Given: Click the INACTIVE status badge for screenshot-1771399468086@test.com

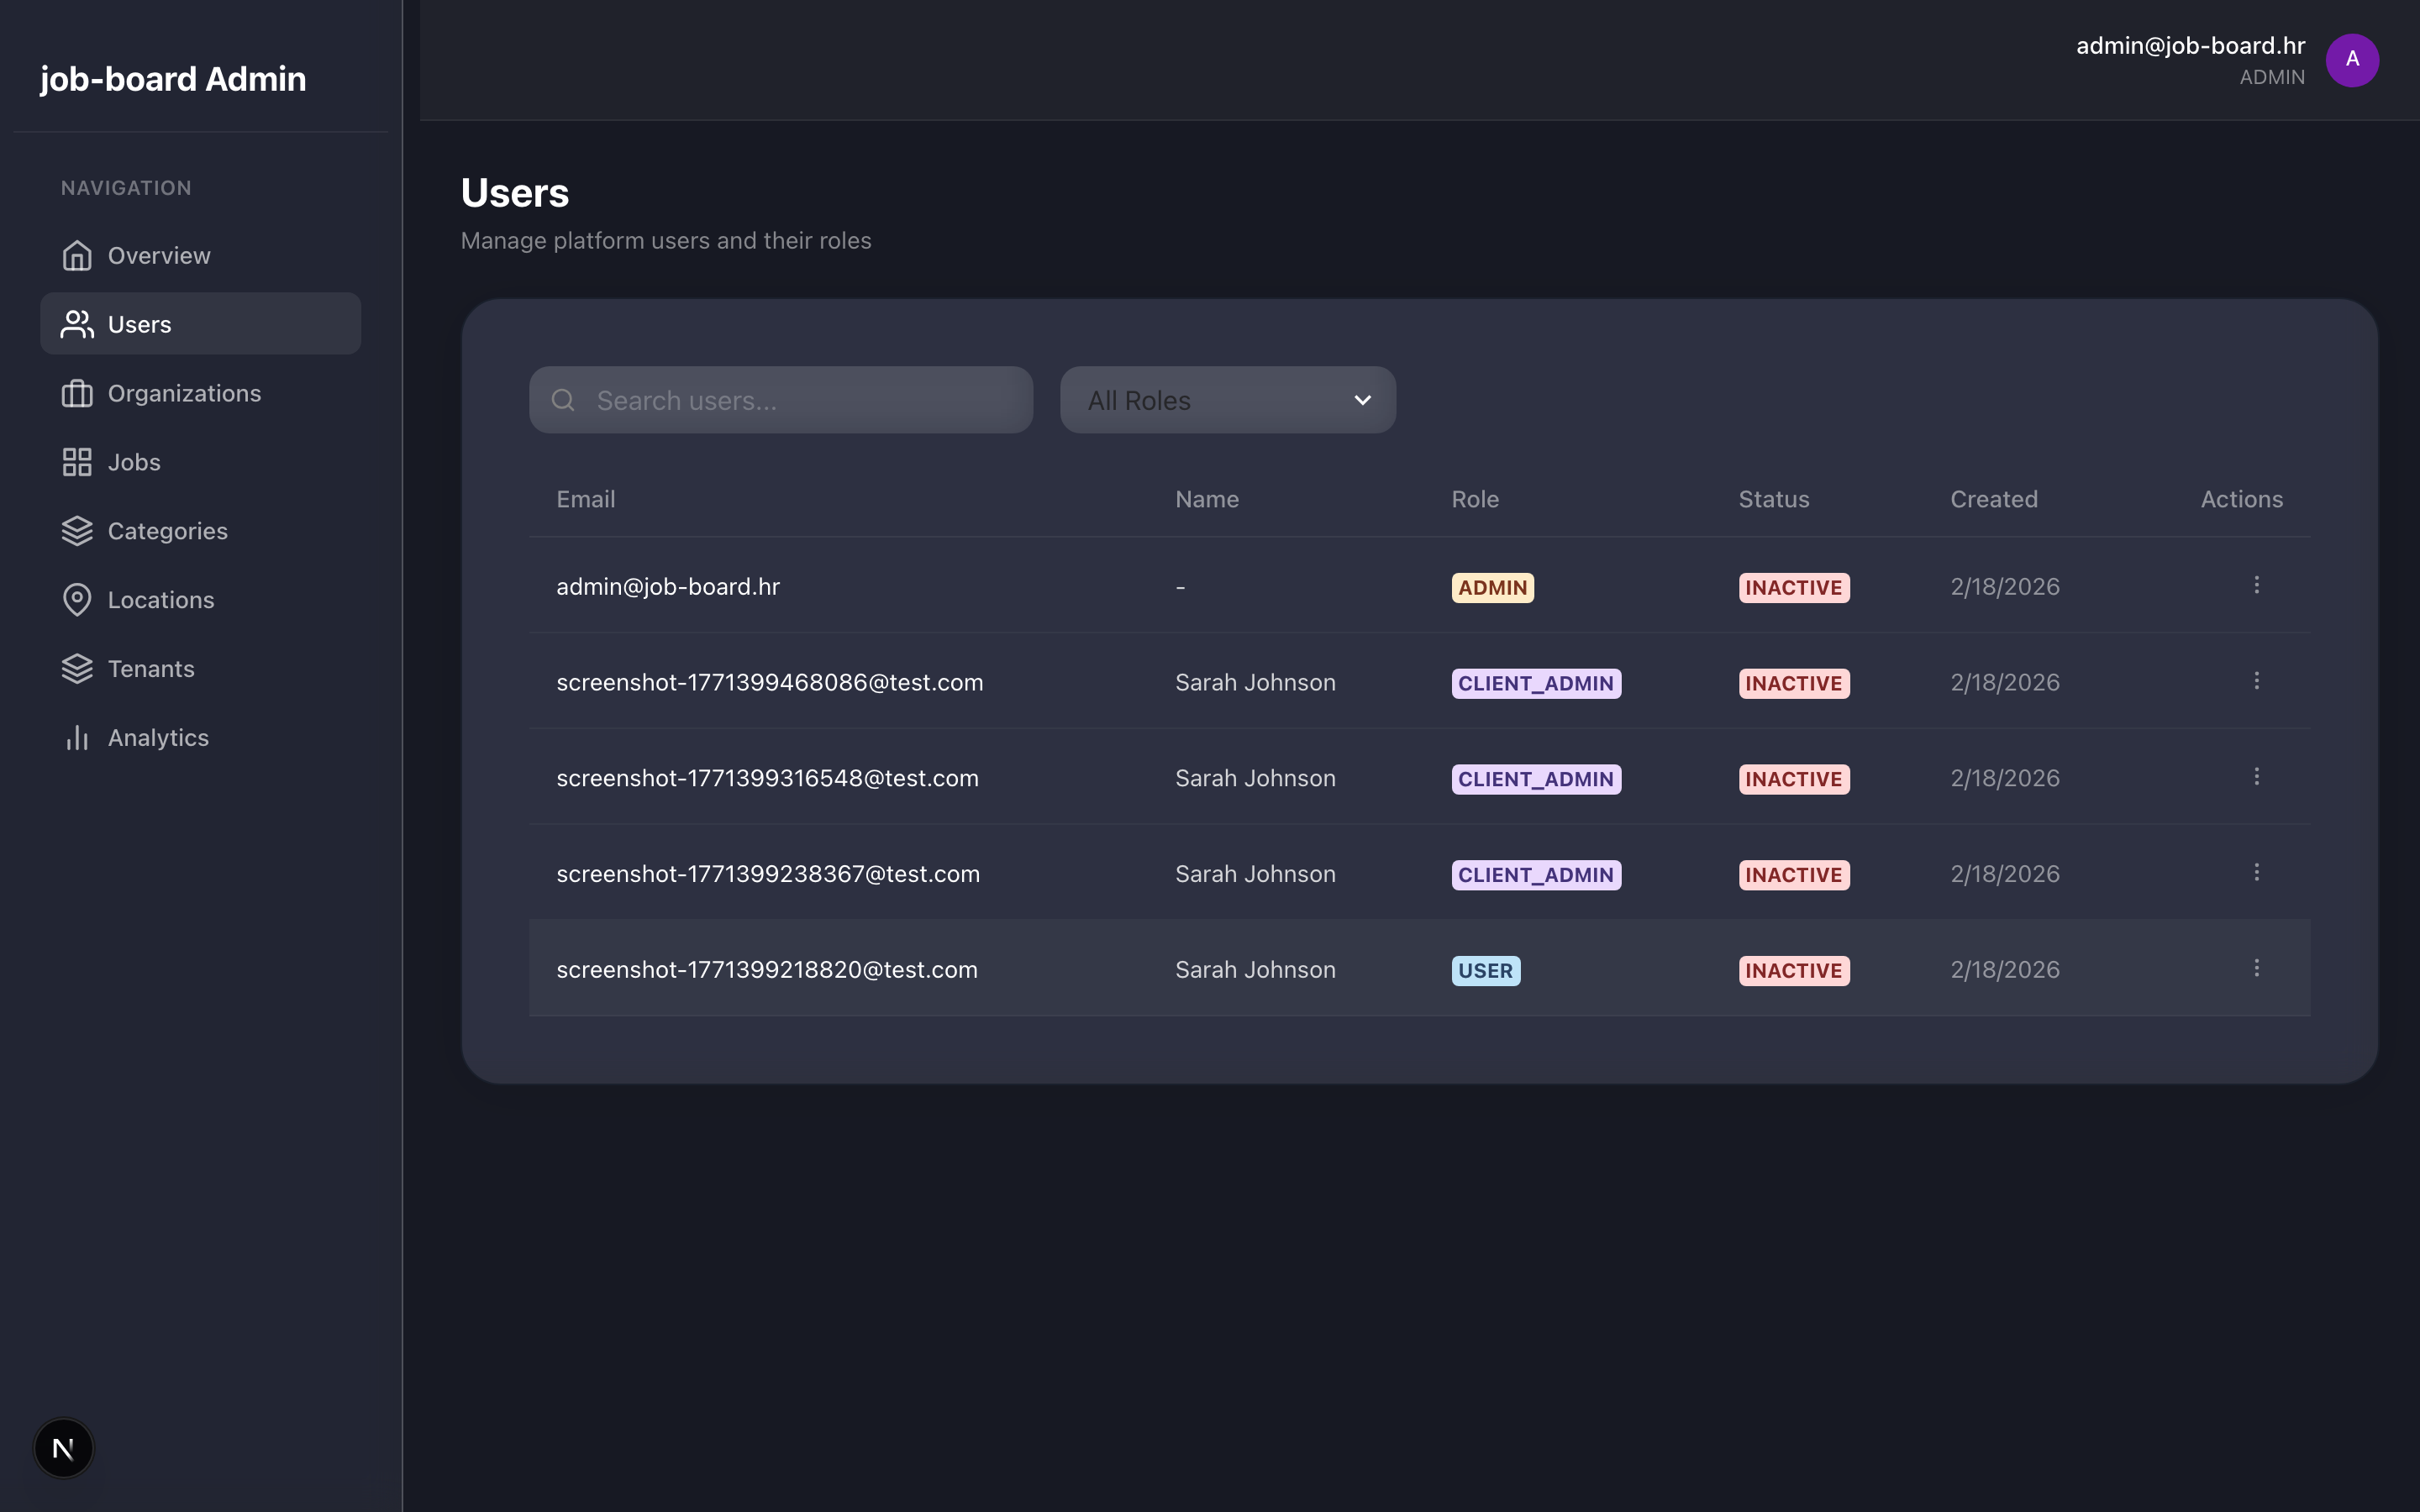Looking at the screenshot, I should tap(1792, 683).
